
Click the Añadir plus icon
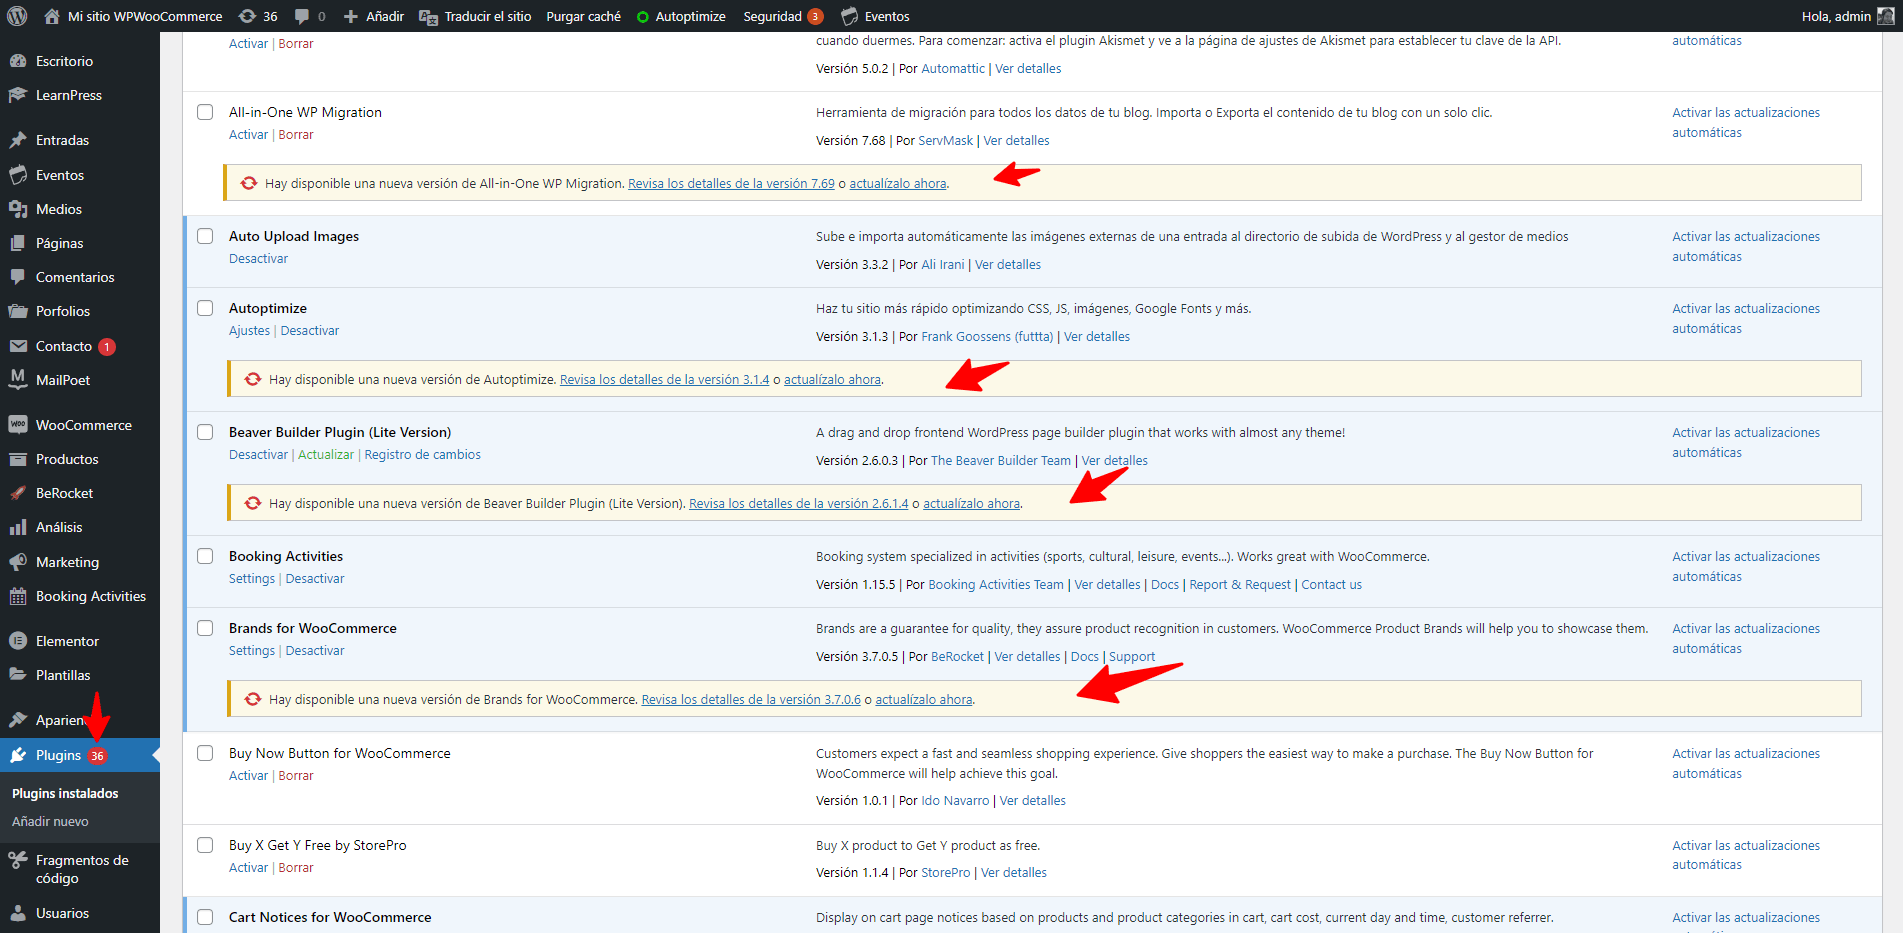(x=351, y=16)
